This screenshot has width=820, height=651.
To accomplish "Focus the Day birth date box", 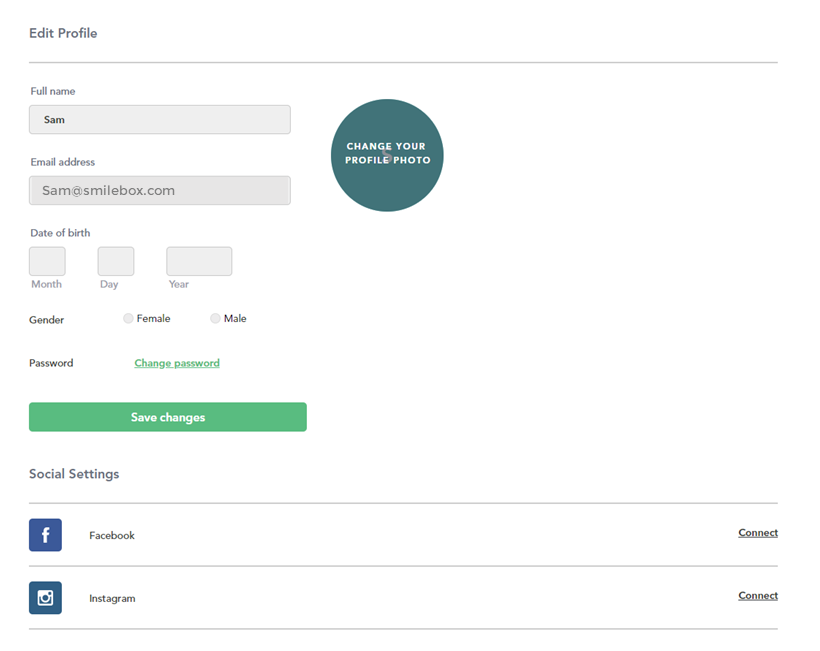I will [116, 261].
